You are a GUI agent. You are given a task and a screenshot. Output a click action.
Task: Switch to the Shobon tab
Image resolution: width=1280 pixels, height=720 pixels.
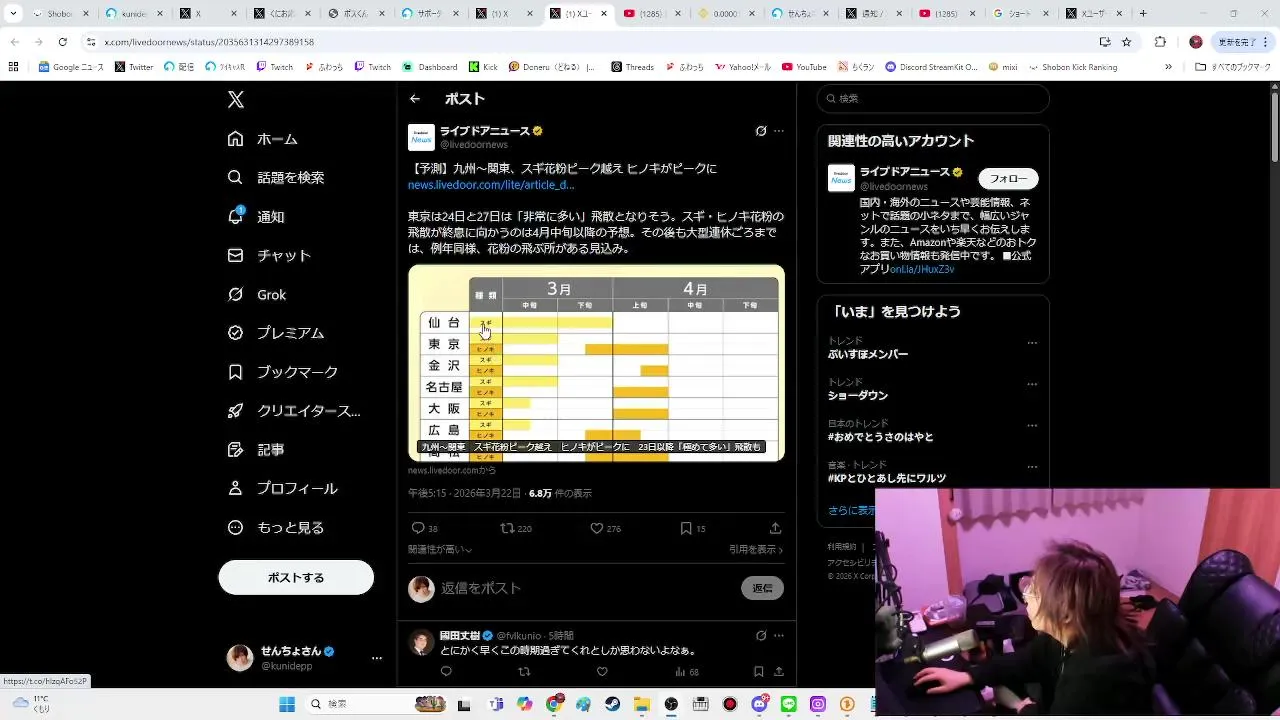pos(60,14)
